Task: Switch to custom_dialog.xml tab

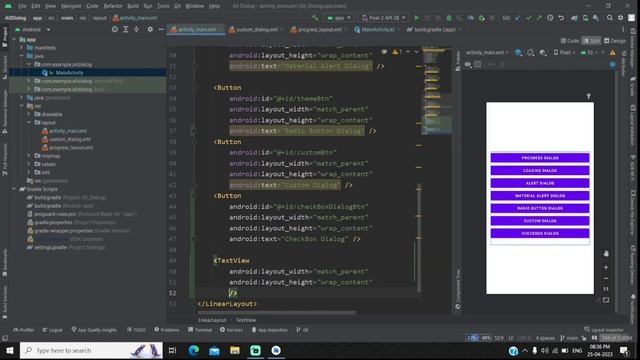Action: pyautogui.click(x=256, y=29)
